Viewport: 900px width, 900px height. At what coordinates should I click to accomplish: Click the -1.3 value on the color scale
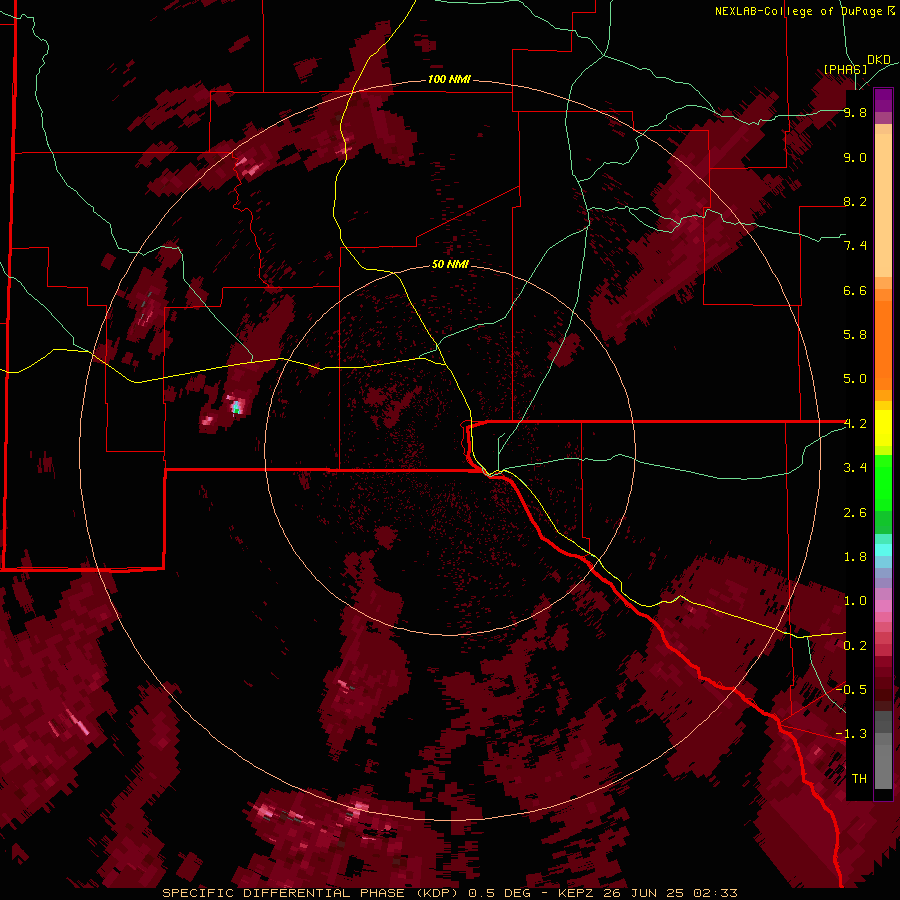pyautogui.click(x=852, y=734)
